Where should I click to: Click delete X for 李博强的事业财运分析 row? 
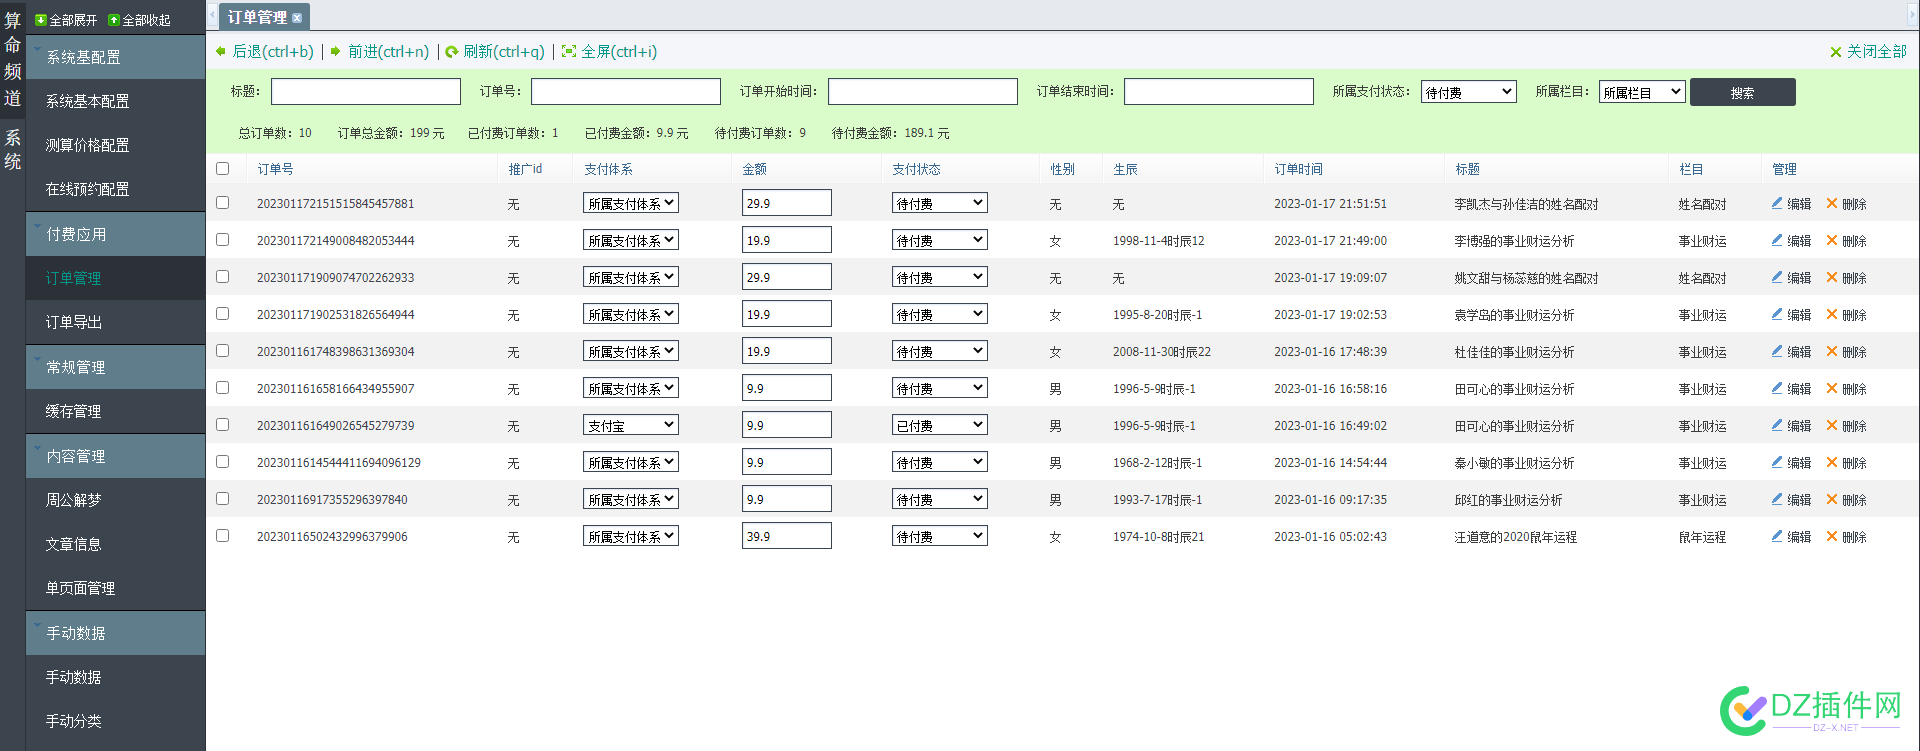[x=1832, y=240]
